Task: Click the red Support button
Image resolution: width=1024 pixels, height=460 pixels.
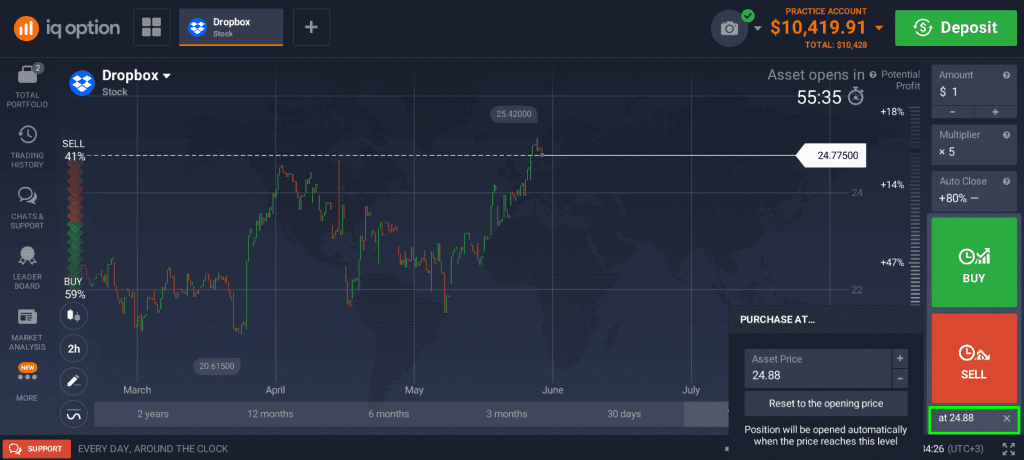Action: (37, 449)
